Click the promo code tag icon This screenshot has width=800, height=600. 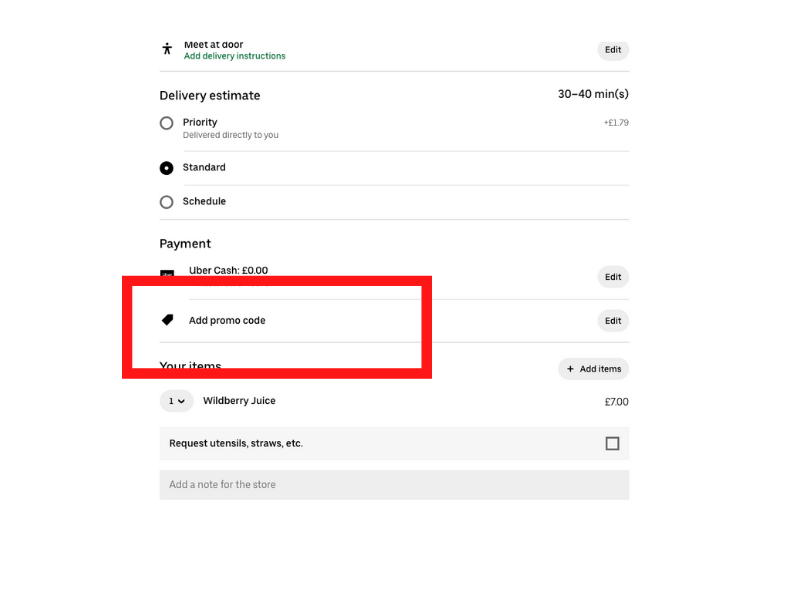pyautogui.click(x=167, y=320)
